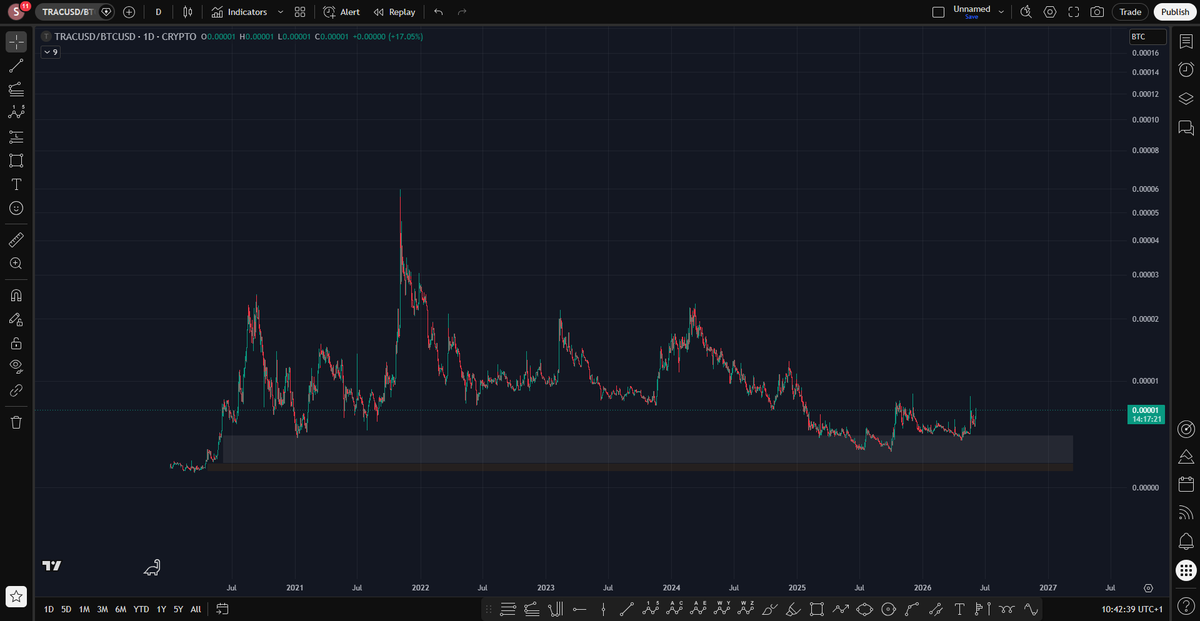Open the XABCD patterns tool in left sidebar

16,113
